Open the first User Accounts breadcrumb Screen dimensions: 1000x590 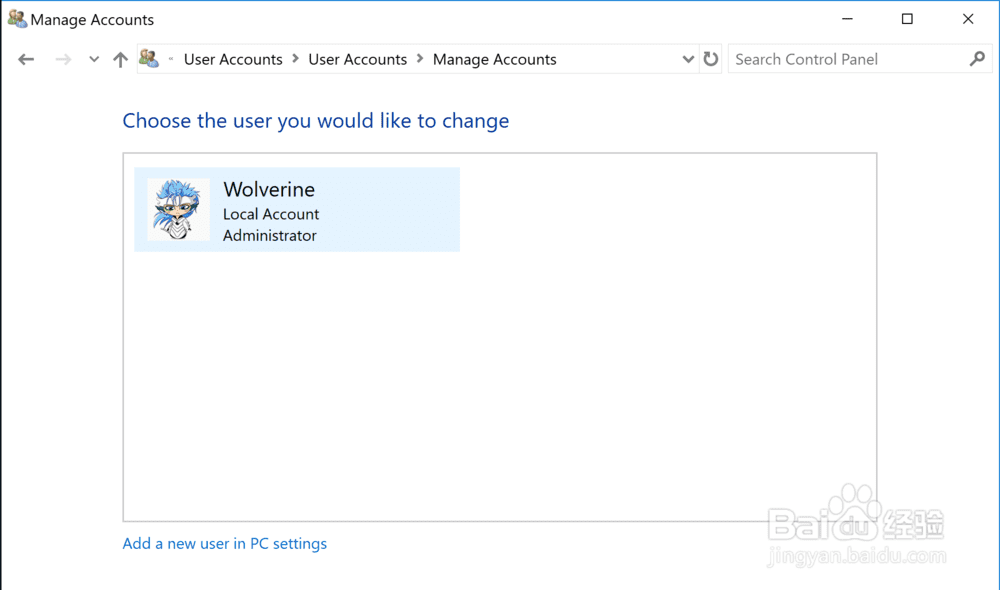click(233, 59)
